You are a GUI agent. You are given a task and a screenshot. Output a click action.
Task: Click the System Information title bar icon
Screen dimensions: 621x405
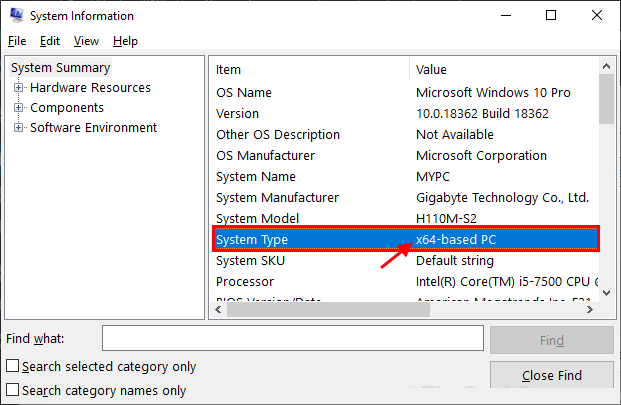pos(14,16)
